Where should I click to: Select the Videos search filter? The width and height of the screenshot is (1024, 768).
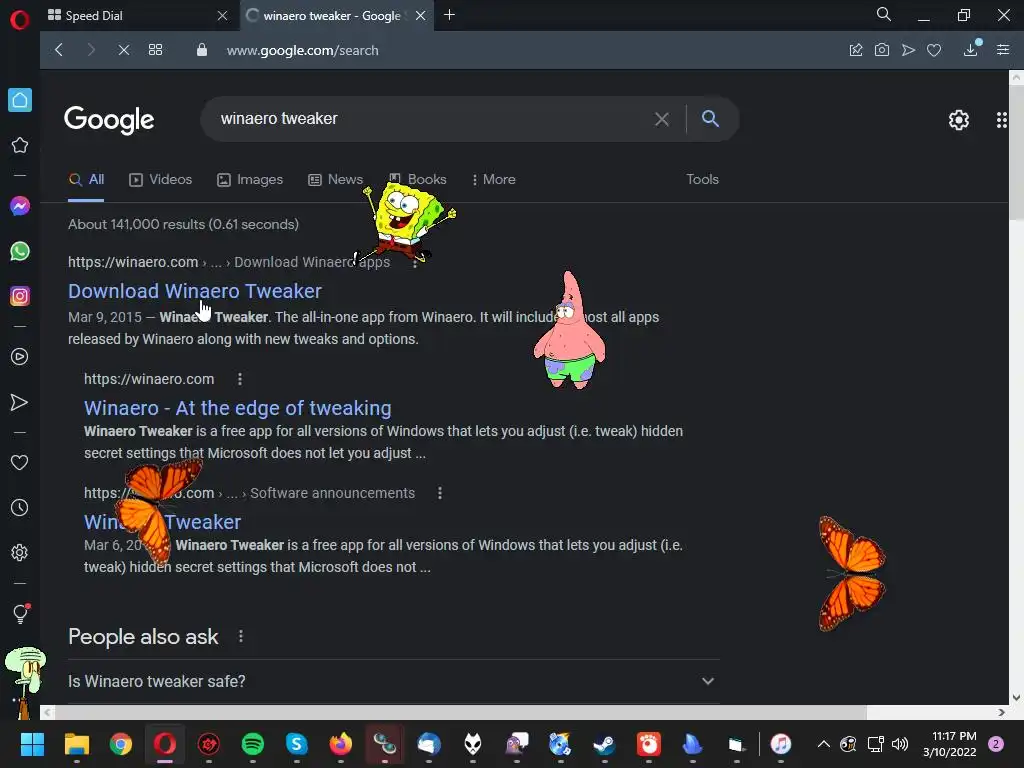click(x=161, y=180)
